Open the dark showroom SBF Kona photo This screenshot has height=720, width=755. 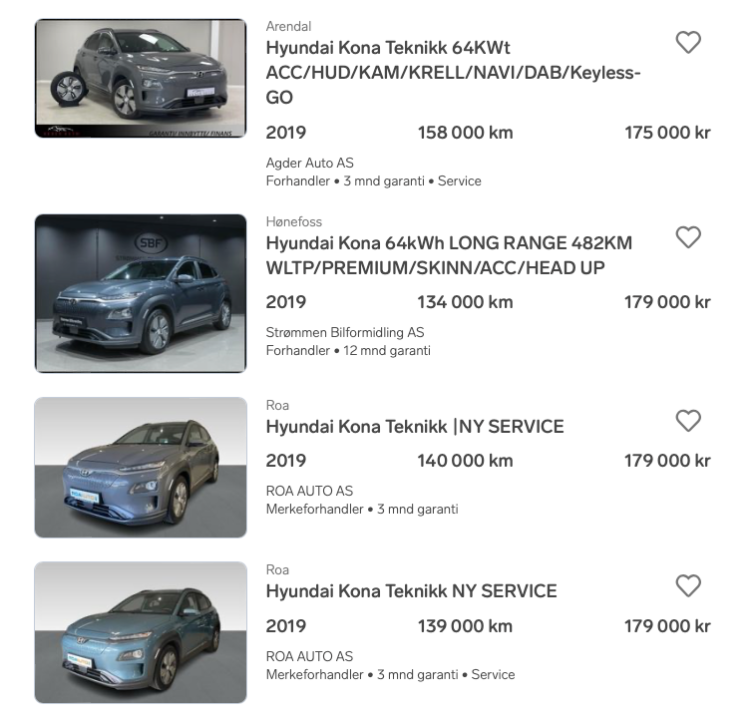(x=140, y=293)
